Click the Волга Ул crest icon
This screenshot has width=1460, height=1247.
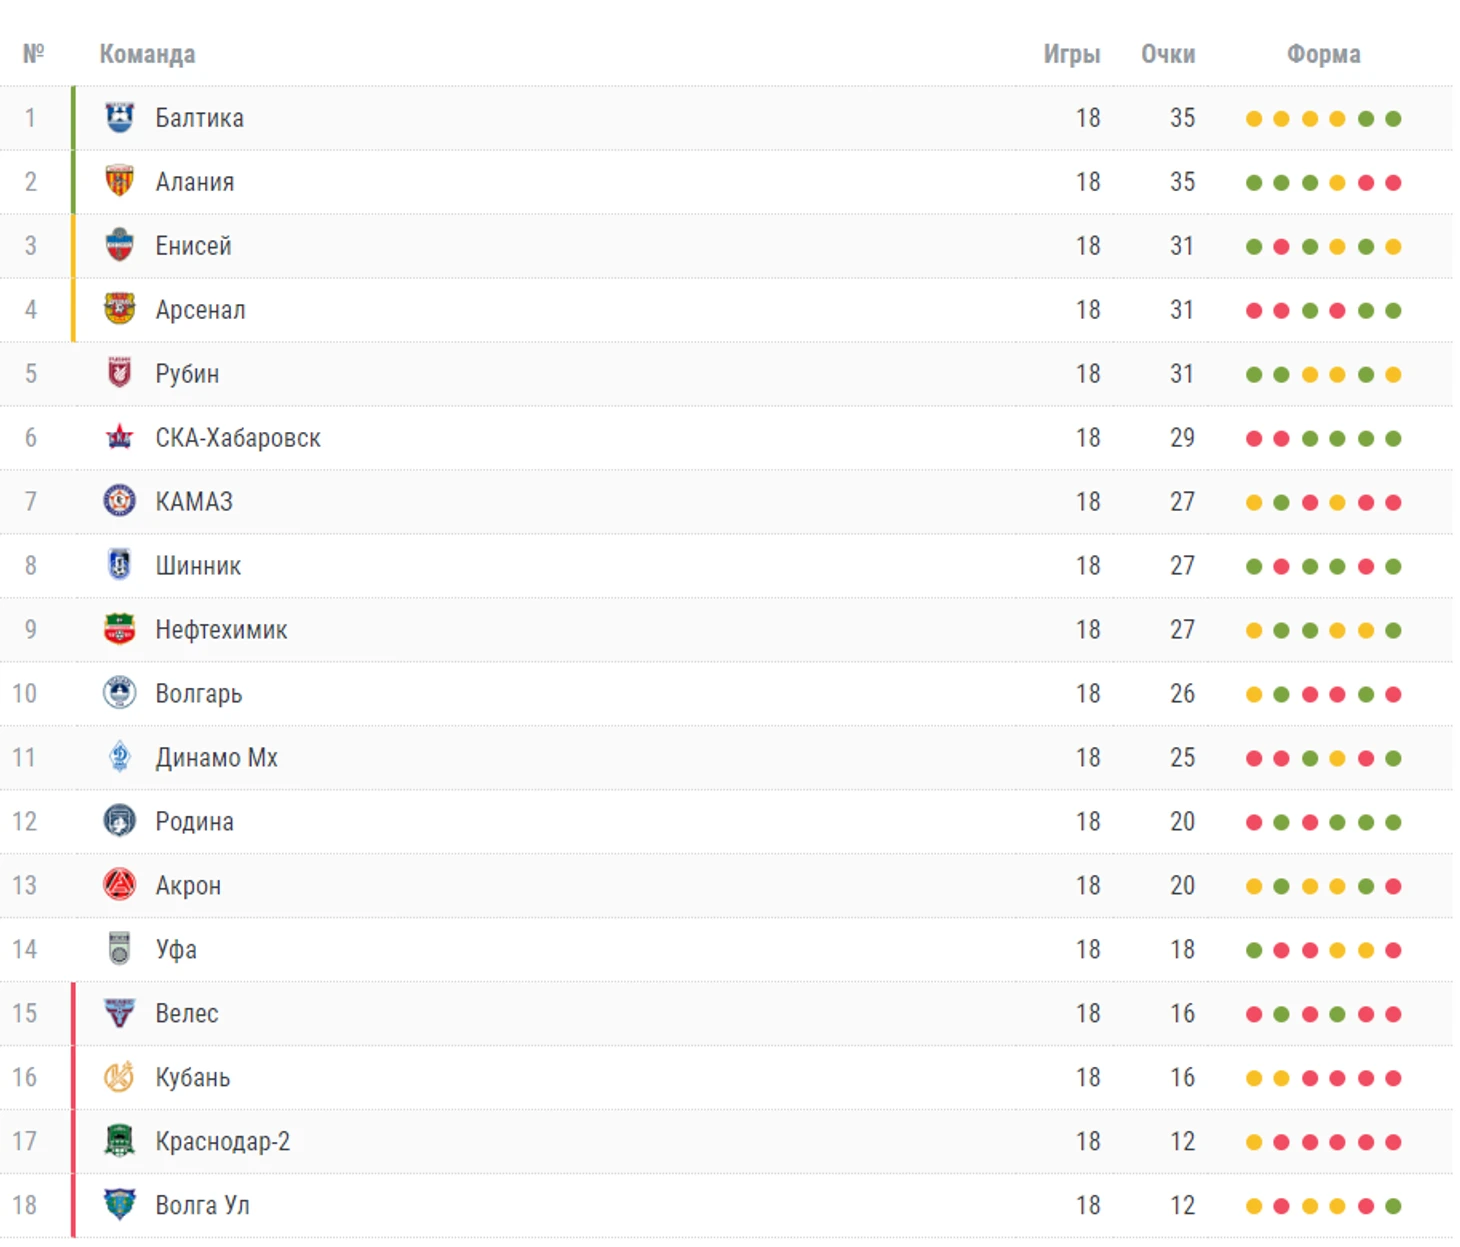(x=119, y=1205)
